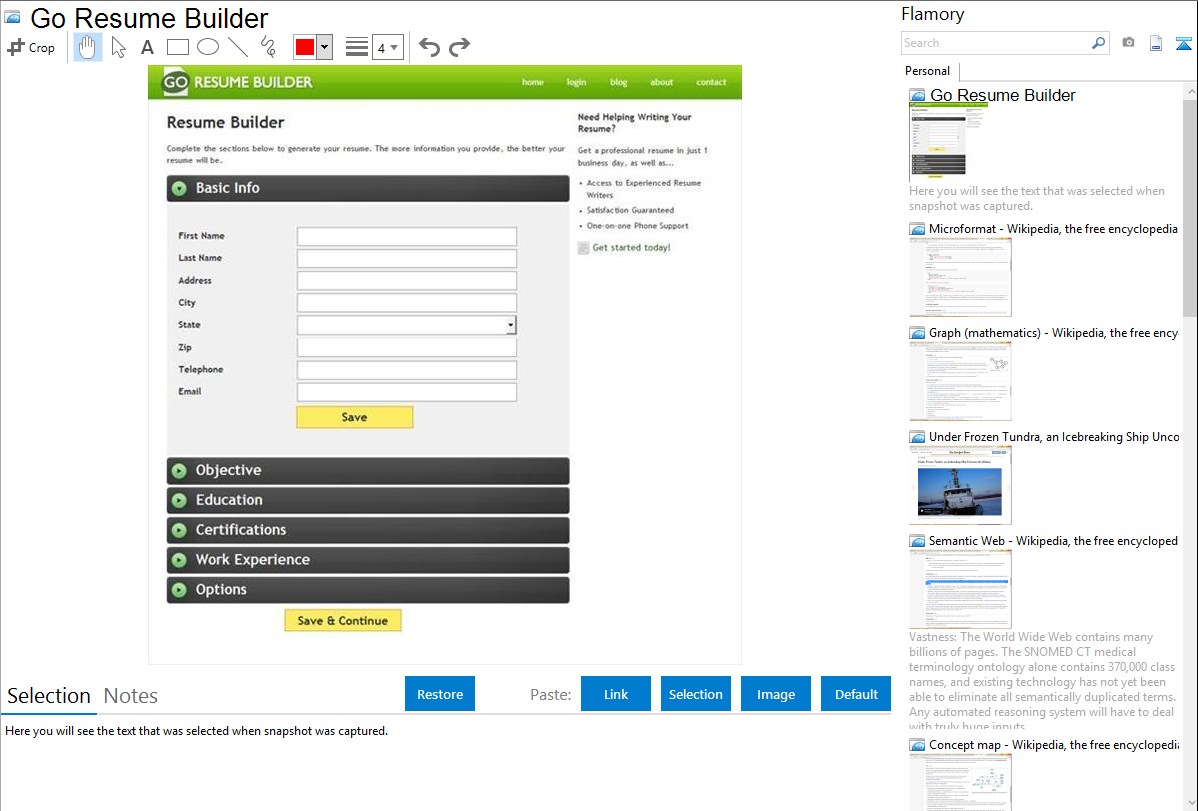Select the Under Frozen Tundra snapshot title
Screen dimensions: 1198x811
pos(1054,436)
